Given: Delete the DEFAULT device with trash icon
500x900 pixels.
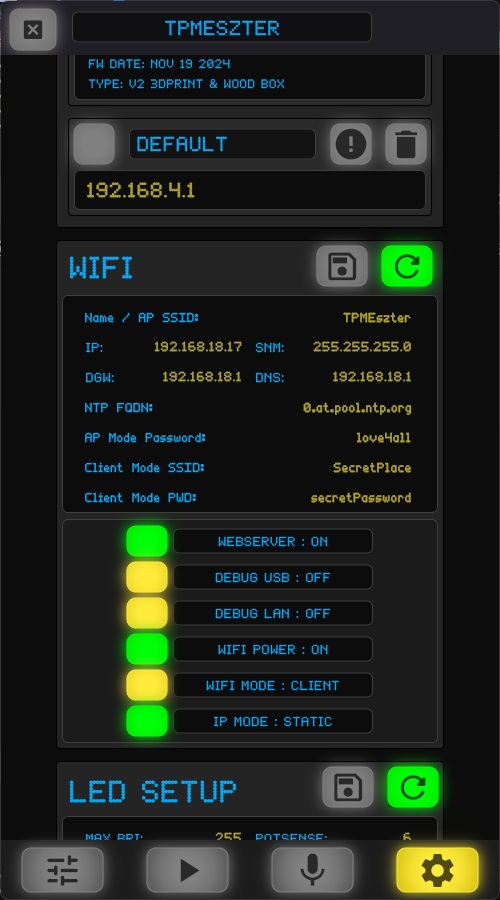Looking at the screenshot, I should [x=406, y=144].
